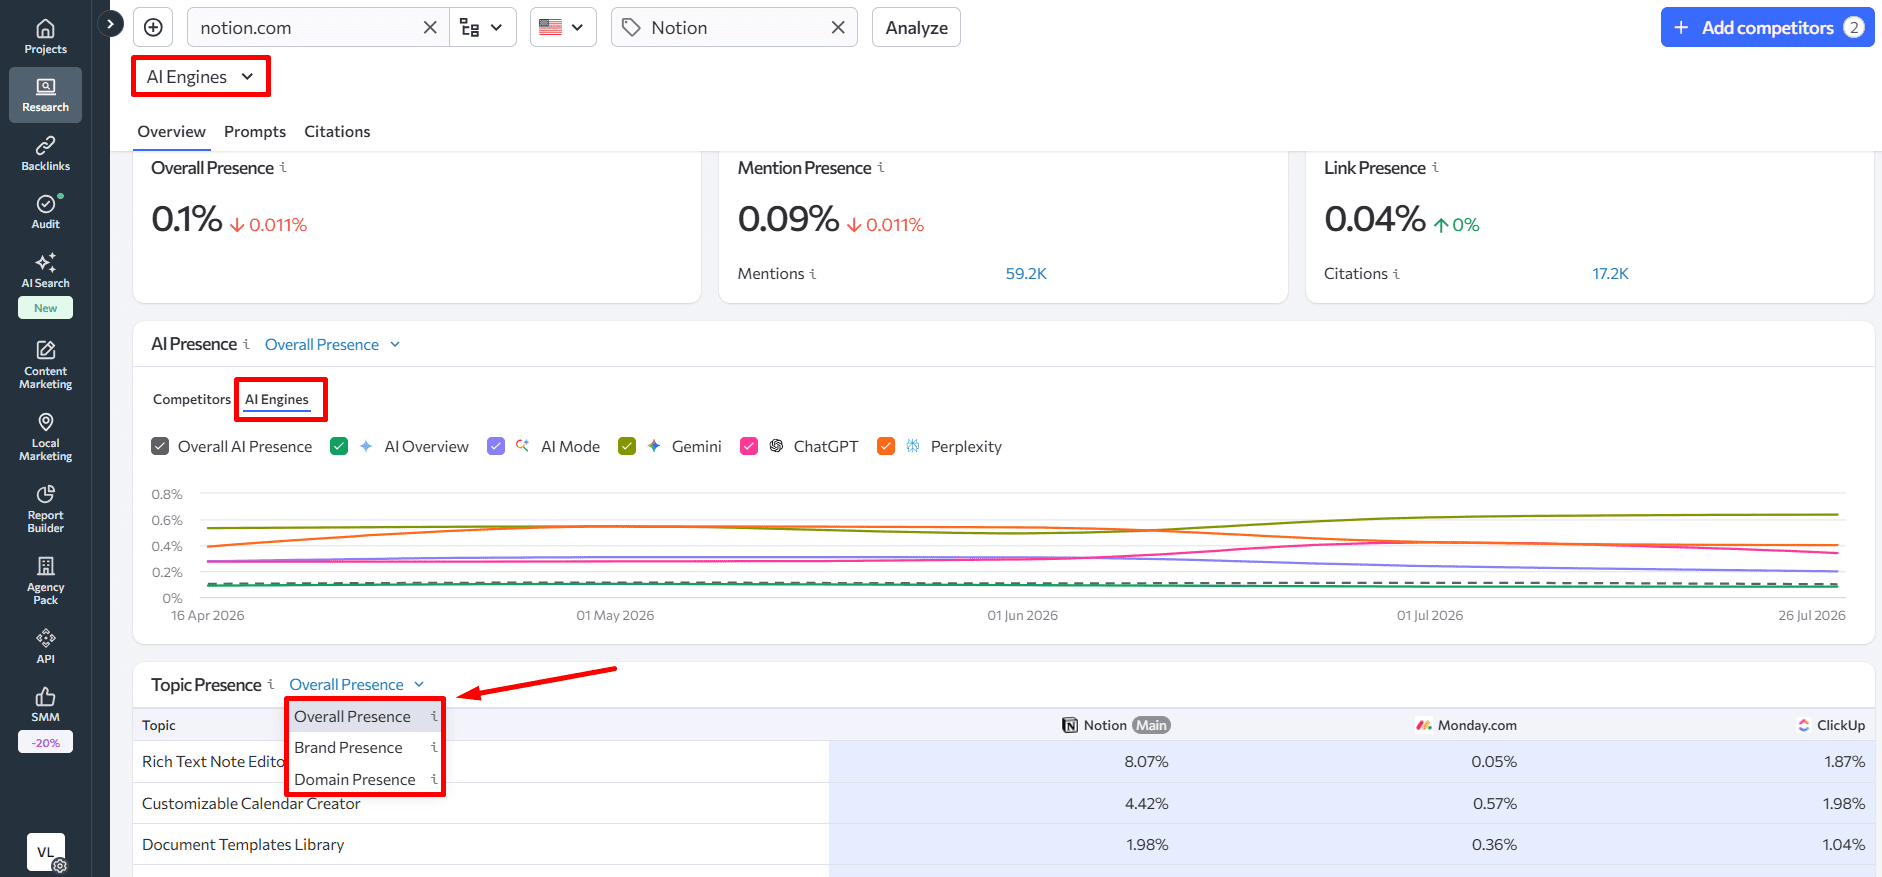Show info for Overall Presence card

283,167
